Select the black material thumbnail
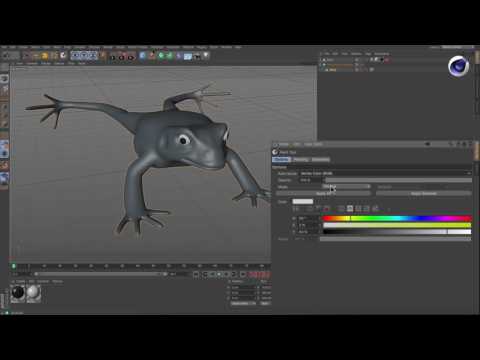Image resolution: width=480 pixels, height=360 pixels. click(x=18, y=293)
